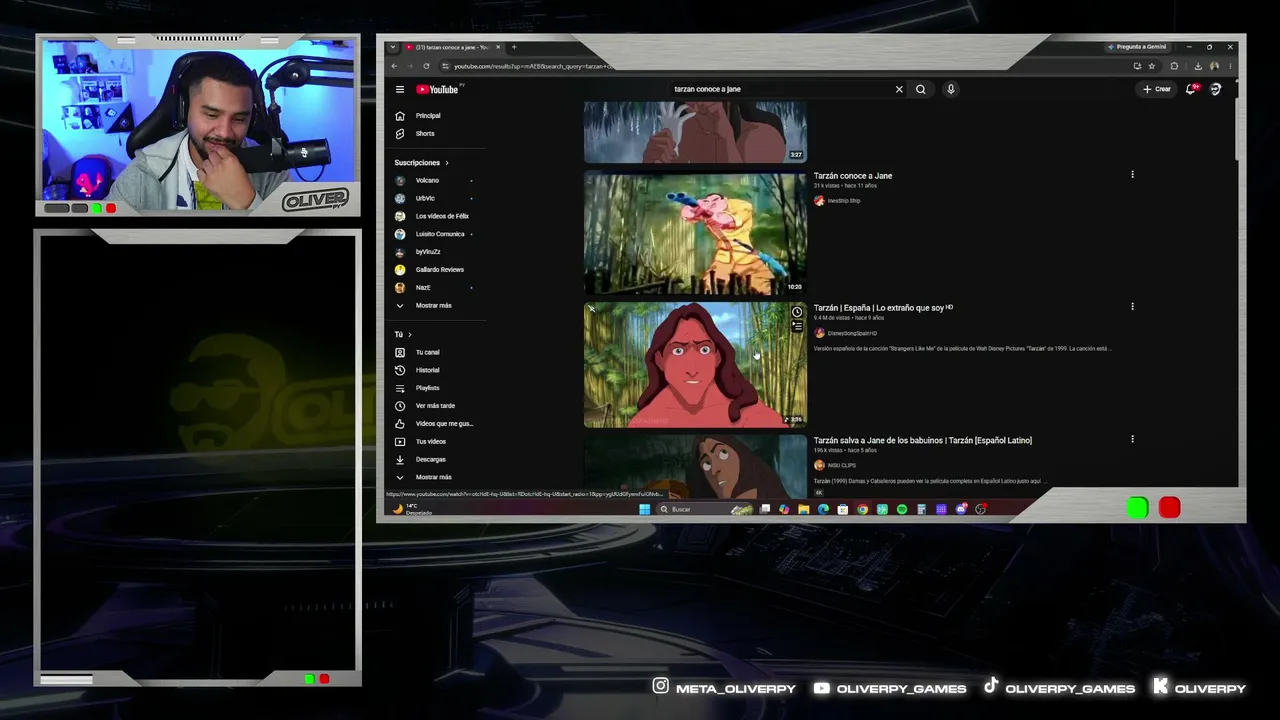1280x720 pixels.
Task: Start voice search with the microphone
Action: tap(951, 89)
